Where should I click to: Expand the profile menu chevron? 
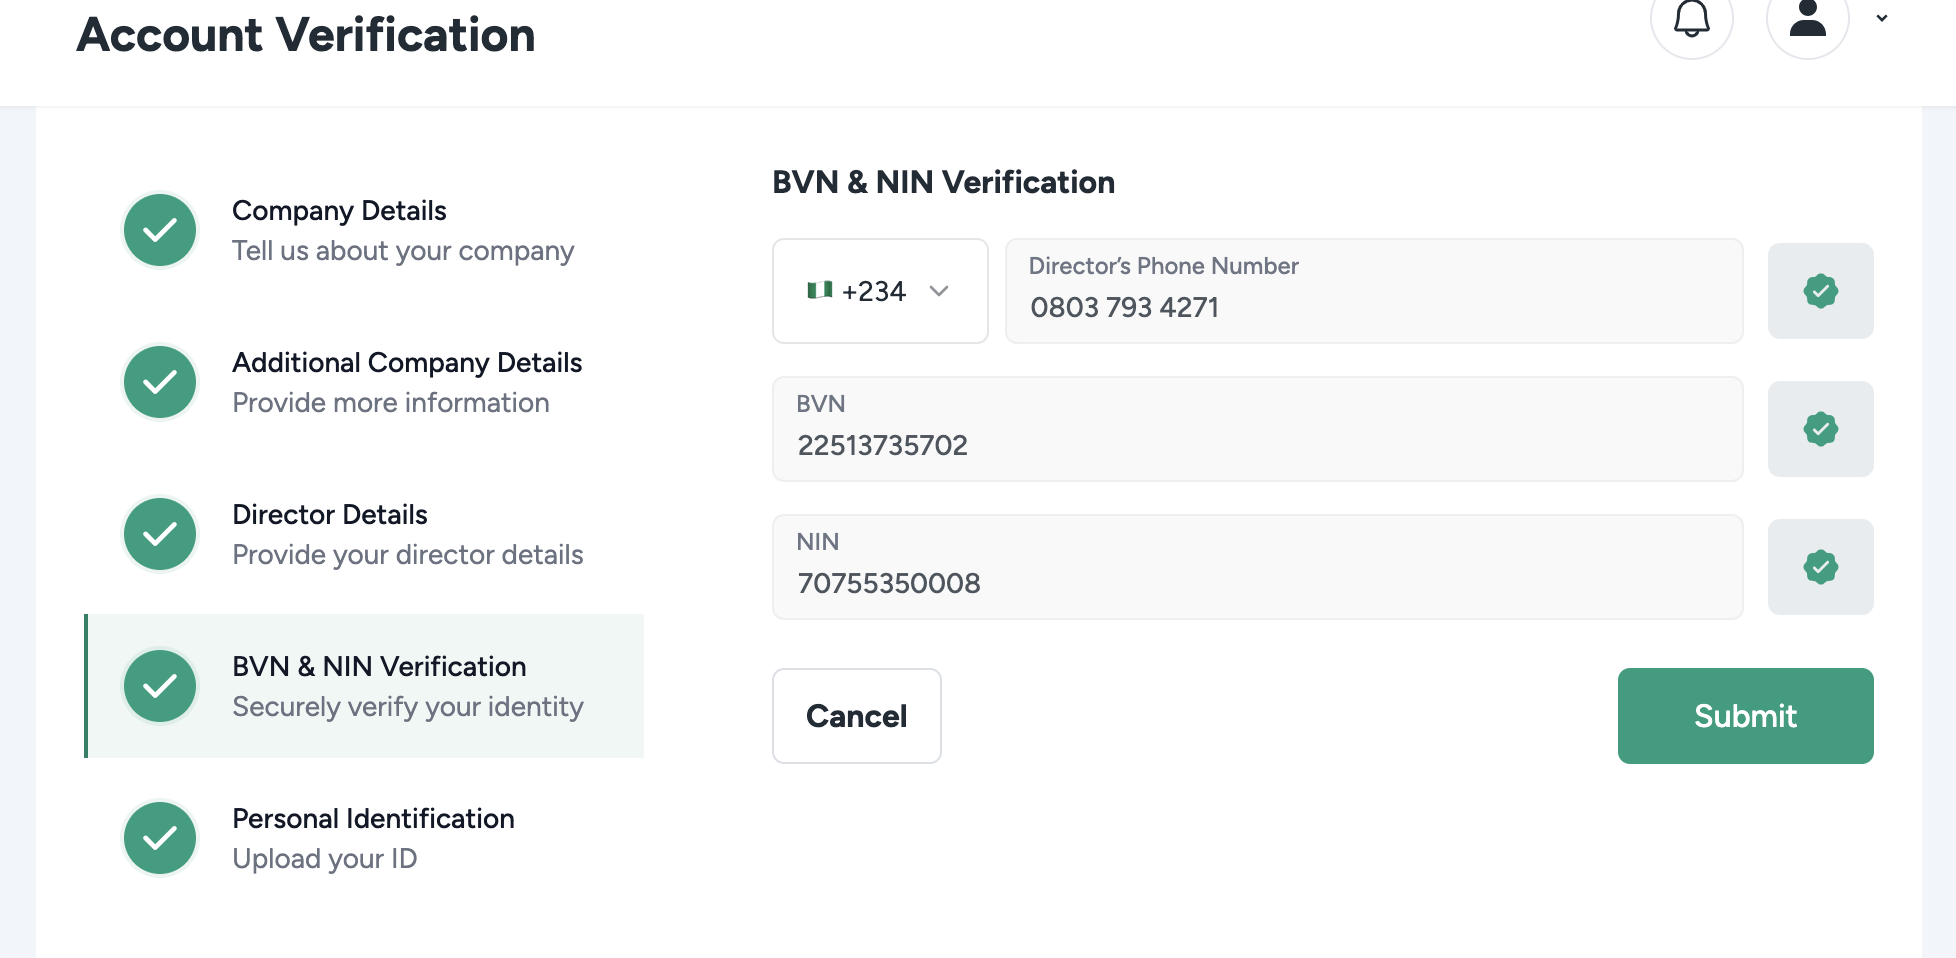(1881, 18)
